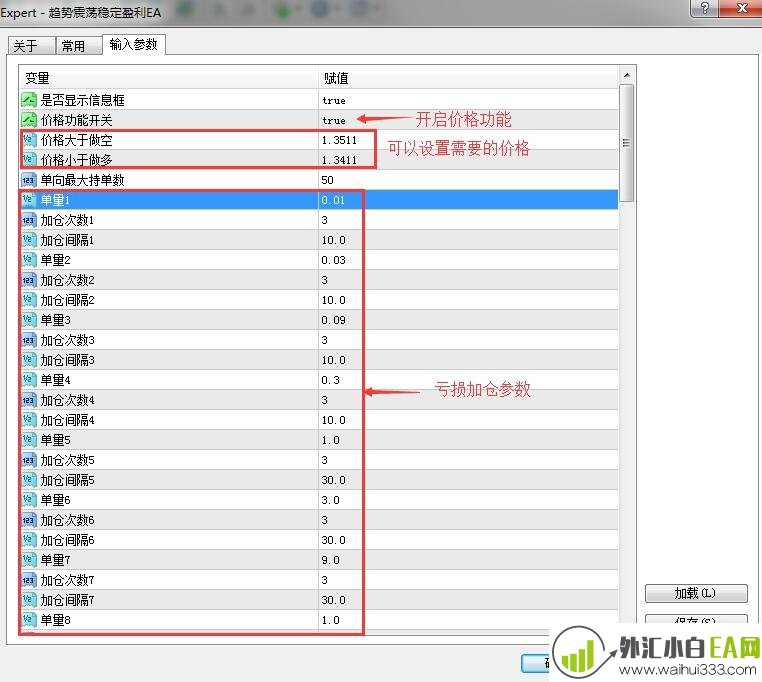Select the true value of 是否显示信息框

[334, 101]
